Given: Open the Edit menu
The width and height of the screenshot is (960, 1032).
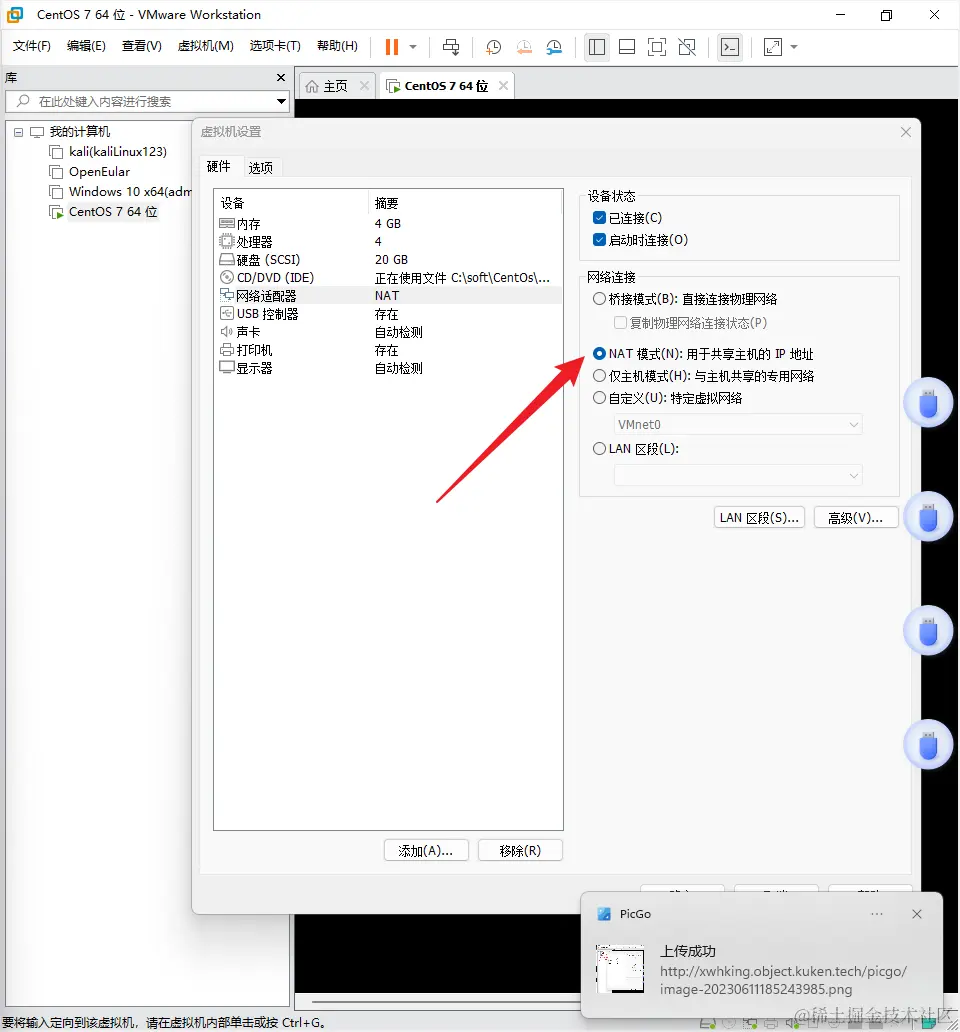Looking at the screenshot, I should 86,46.
